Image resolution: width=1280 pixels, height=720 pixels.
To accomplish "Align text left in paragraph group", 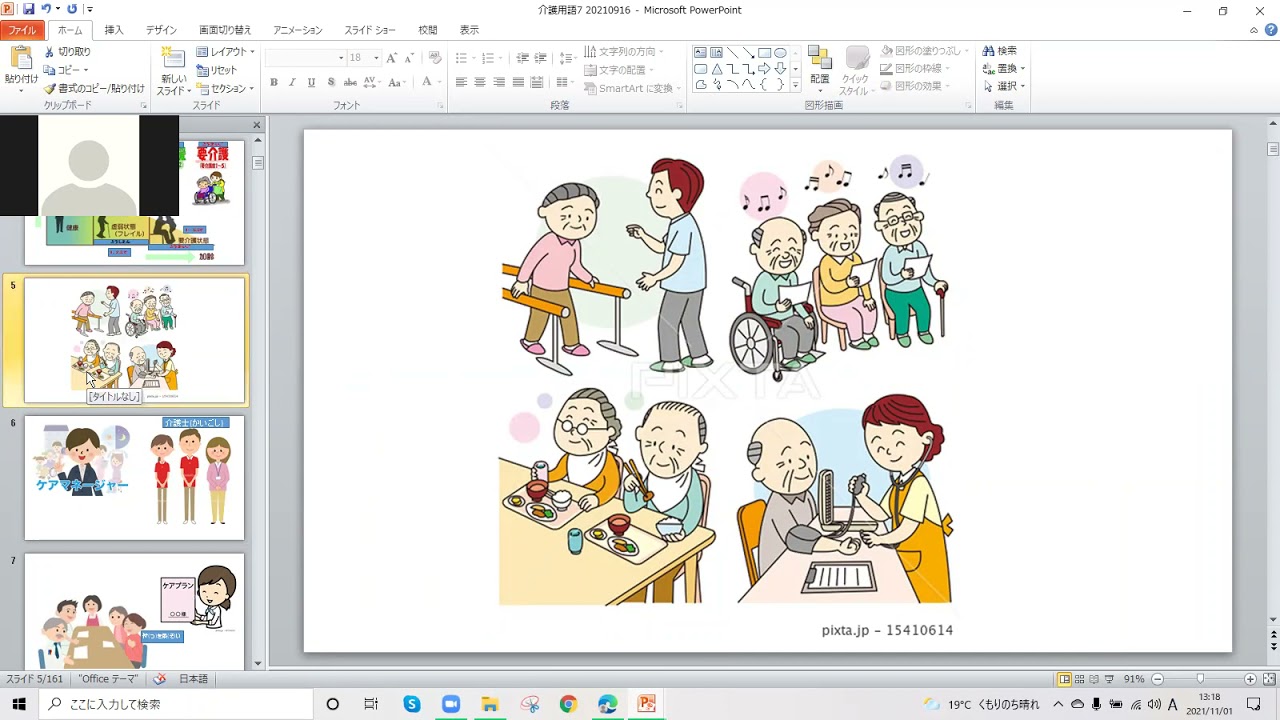I will [x=461, y=82].
